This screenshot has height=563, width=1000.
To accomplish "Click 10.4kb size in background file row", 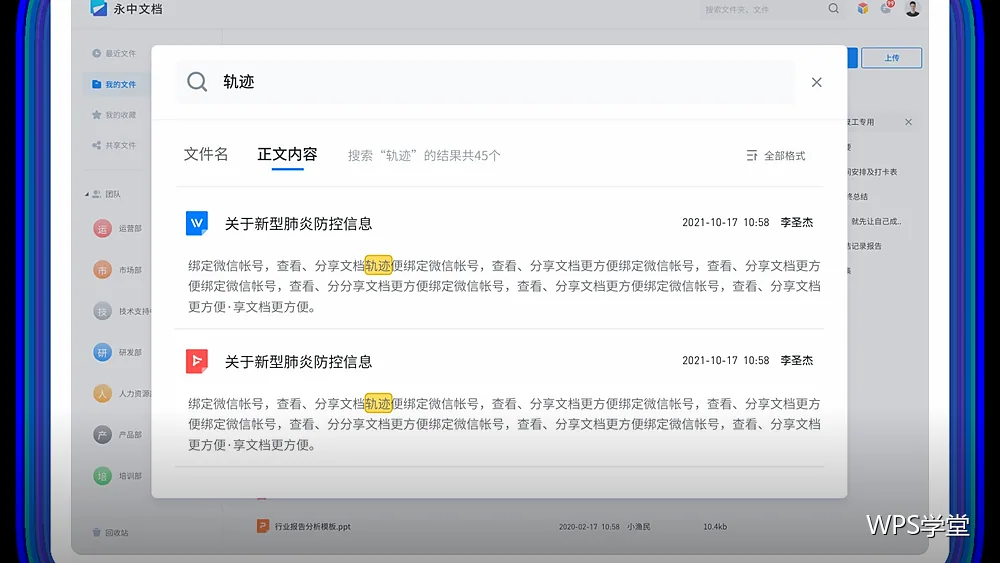I will coord(715,527).
